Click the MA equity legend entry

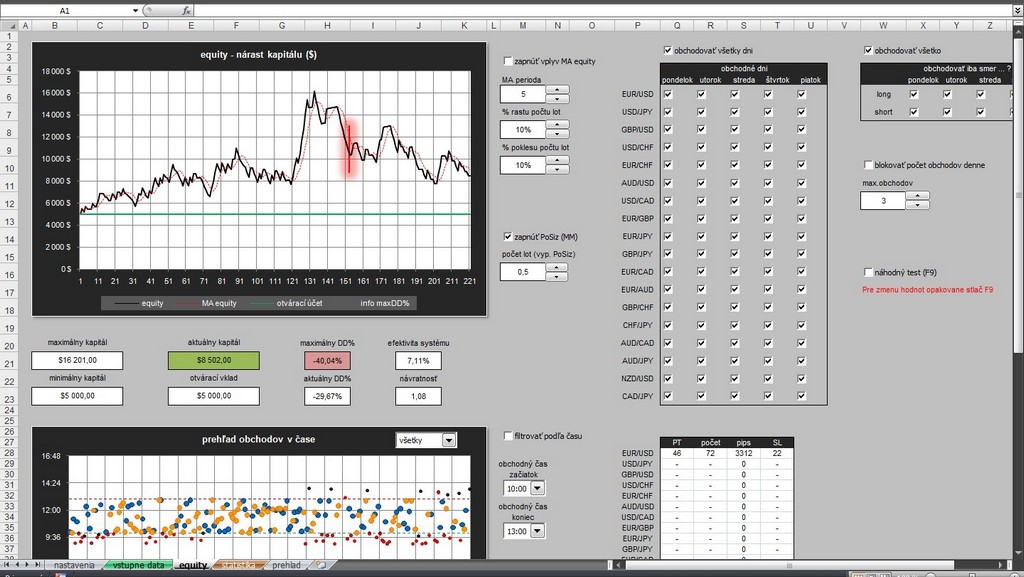coord(206,303)
